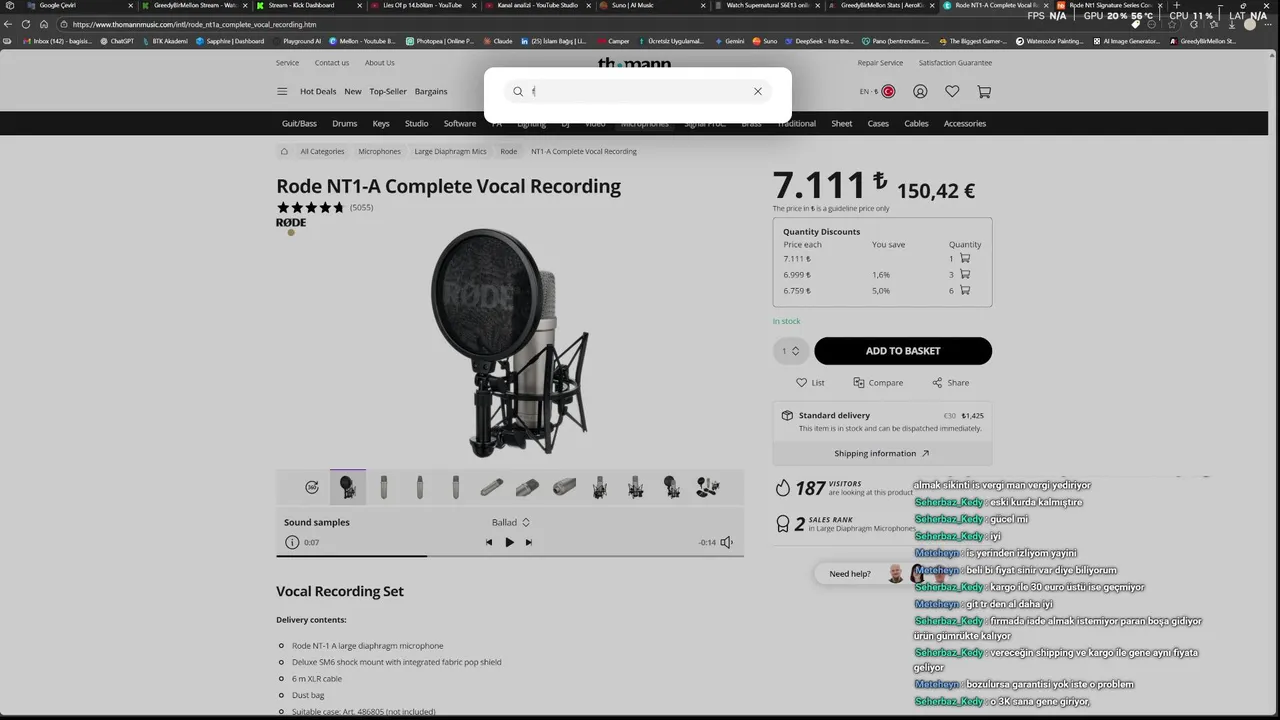Open Bargains menu item
1280x720 pixels.
[x=431, y=91]
